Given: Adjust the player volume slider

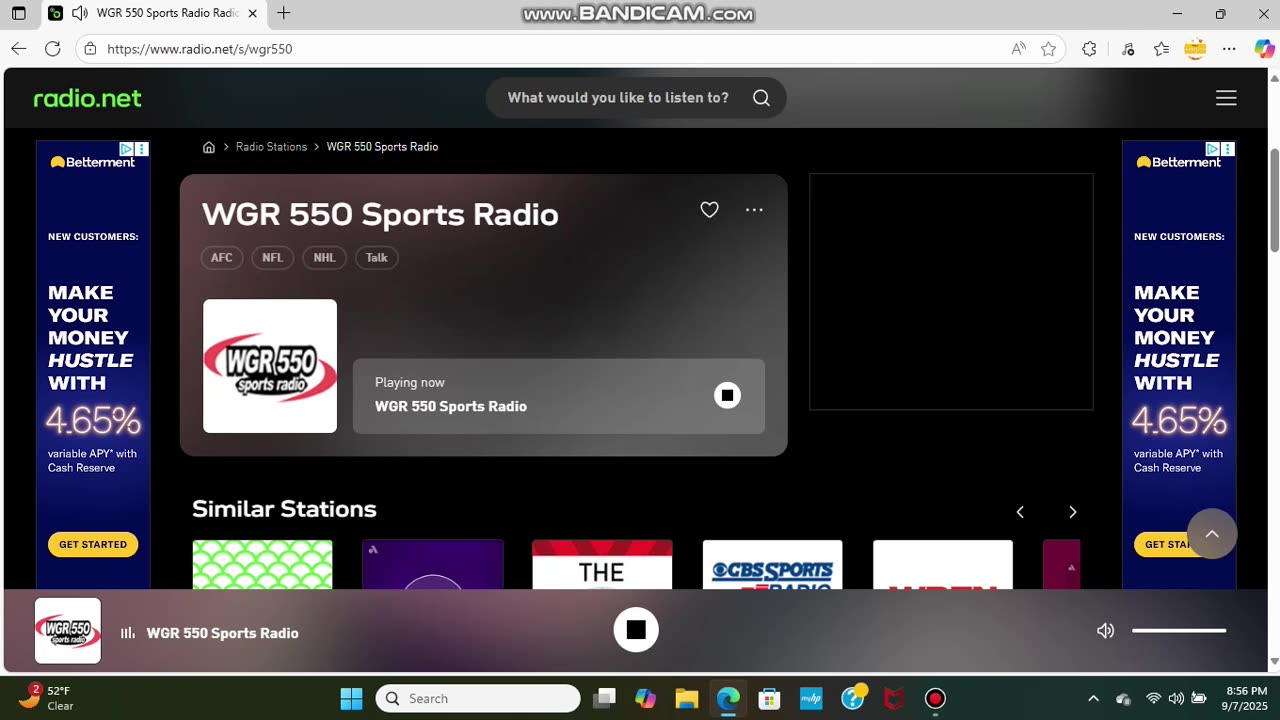Looking at the screenshot, I should (x=1179, y=631).
